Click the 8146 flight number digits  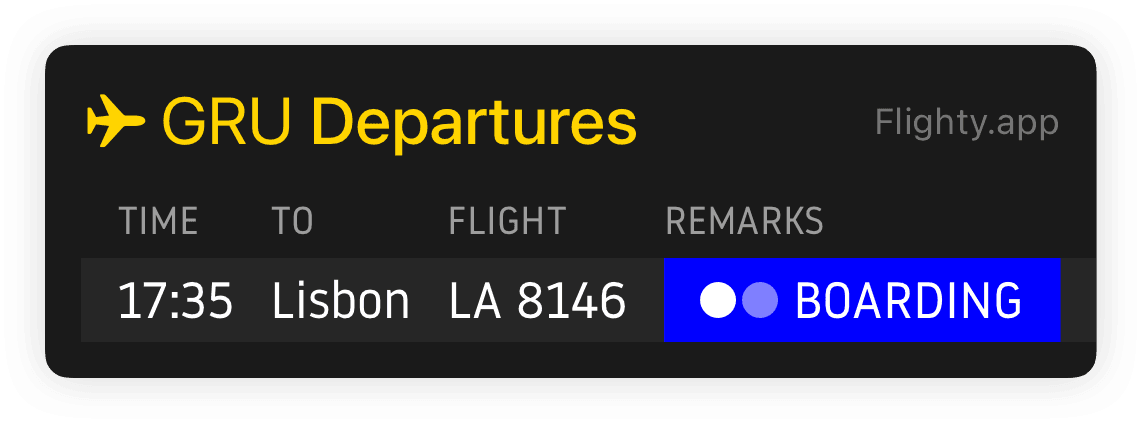point(572,300)
